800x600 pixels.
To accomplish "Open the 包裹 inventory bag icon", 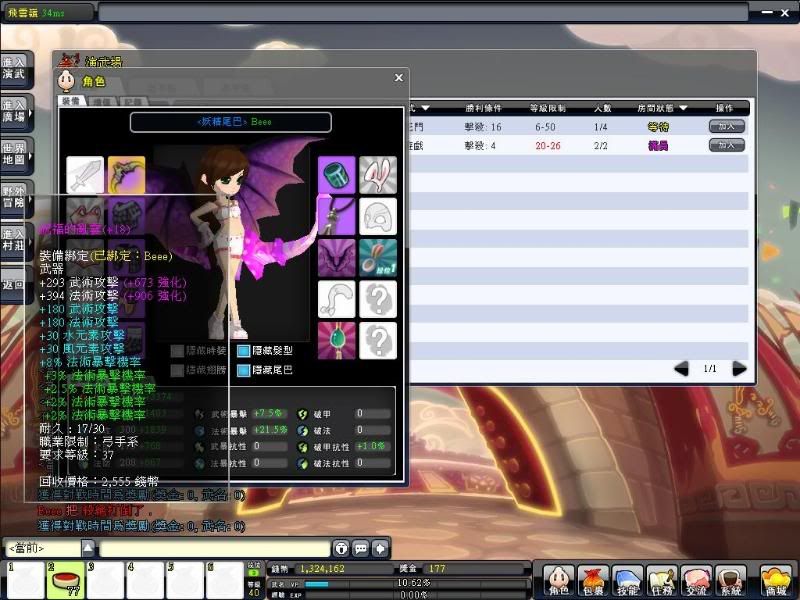I will tap(592, 579).
